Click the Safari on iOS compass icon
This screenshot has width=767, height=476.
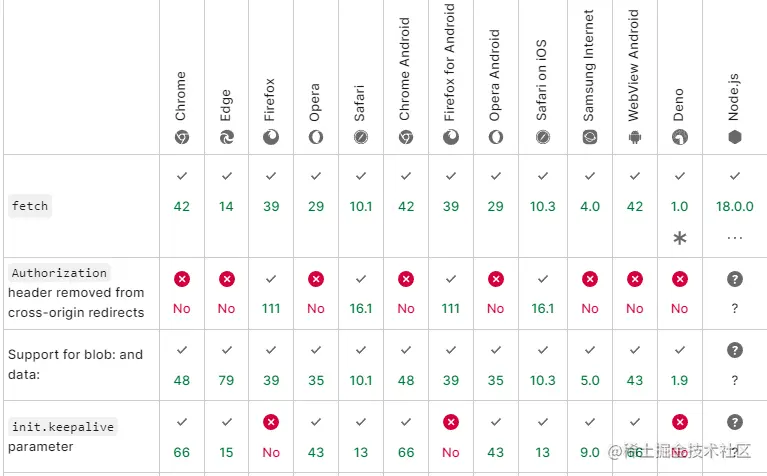543,137
